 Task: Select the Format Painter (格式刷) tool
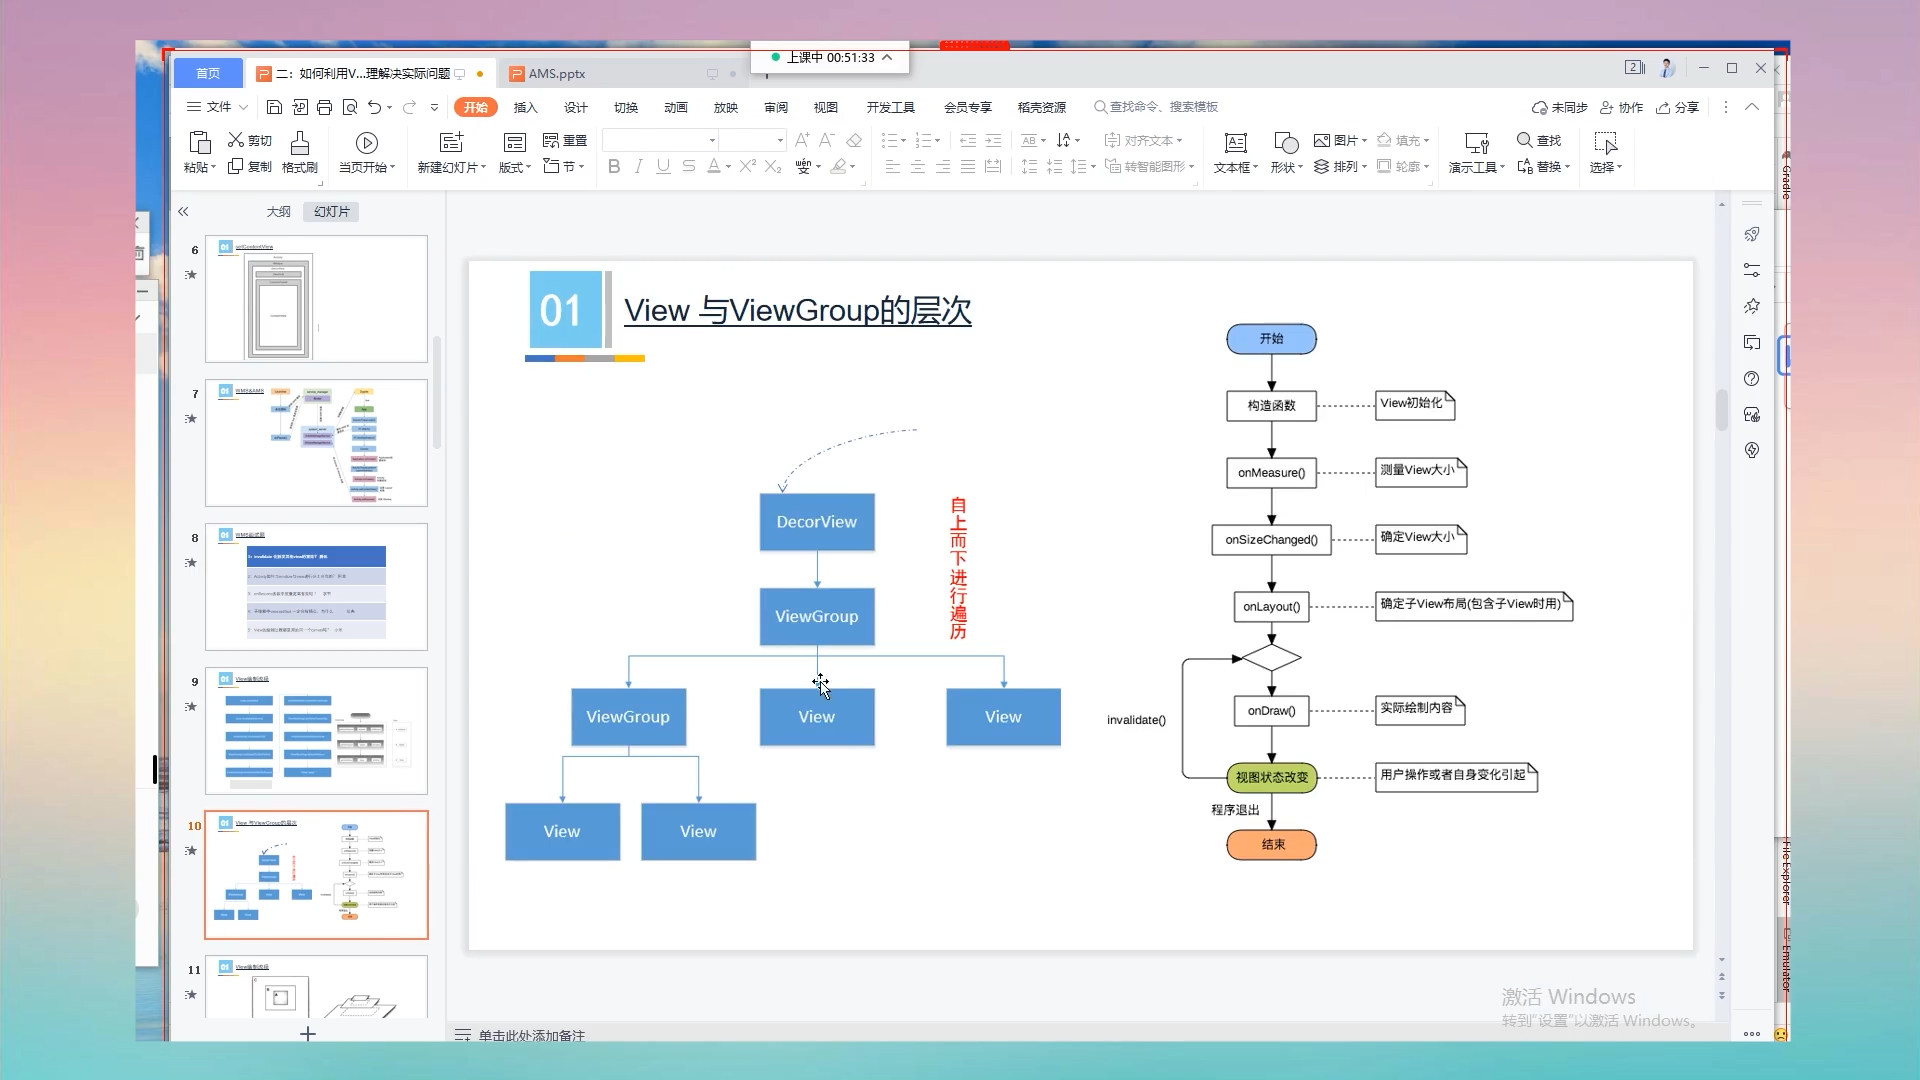pyautogui.click(x=299, y=152)
